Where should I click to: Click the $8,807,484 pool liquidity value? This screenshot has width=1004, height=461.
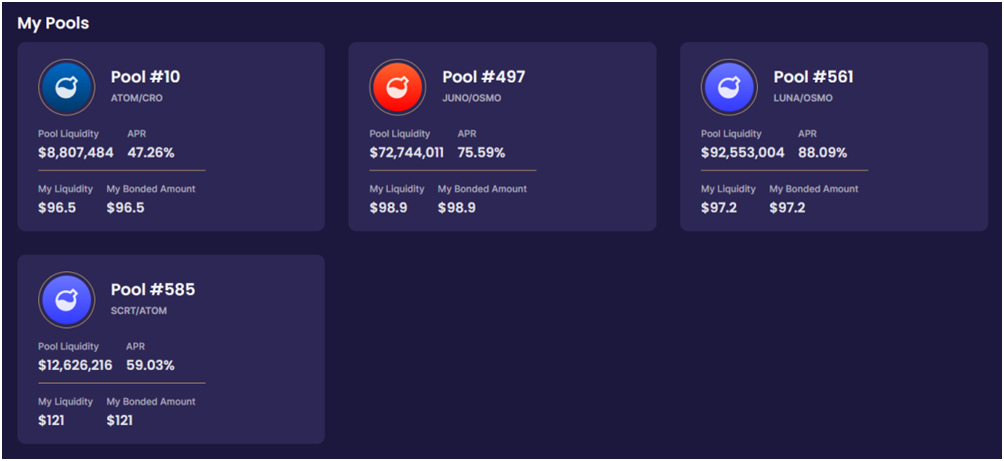point(76,153)
